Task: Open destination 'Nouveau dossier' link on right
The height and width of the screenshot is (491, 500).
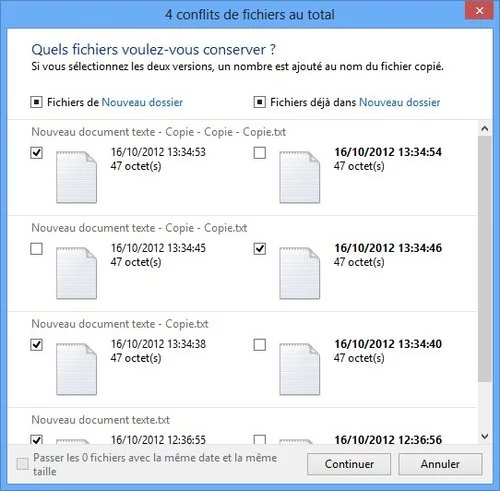Action: [400, 102]
